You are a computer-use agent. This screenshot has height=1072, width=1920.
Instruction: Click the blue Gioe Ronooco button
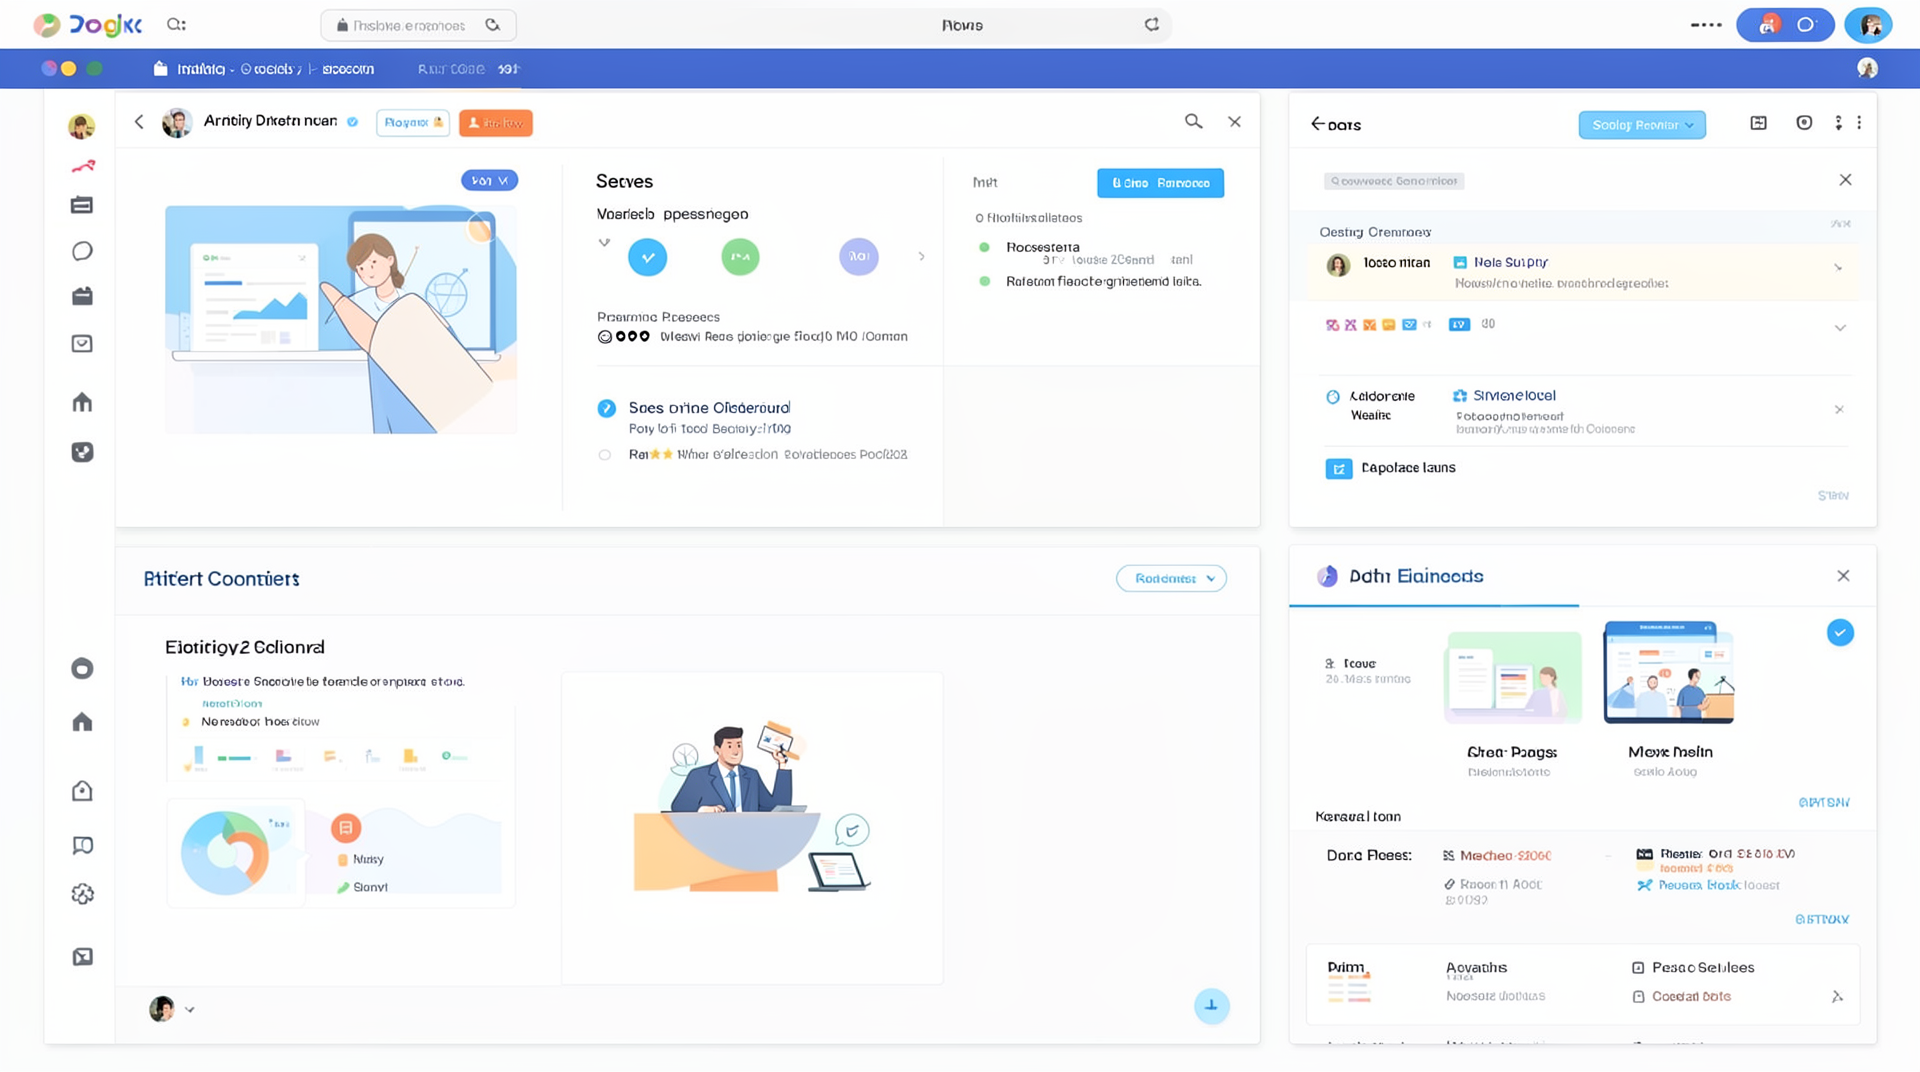click(1160, 183)
